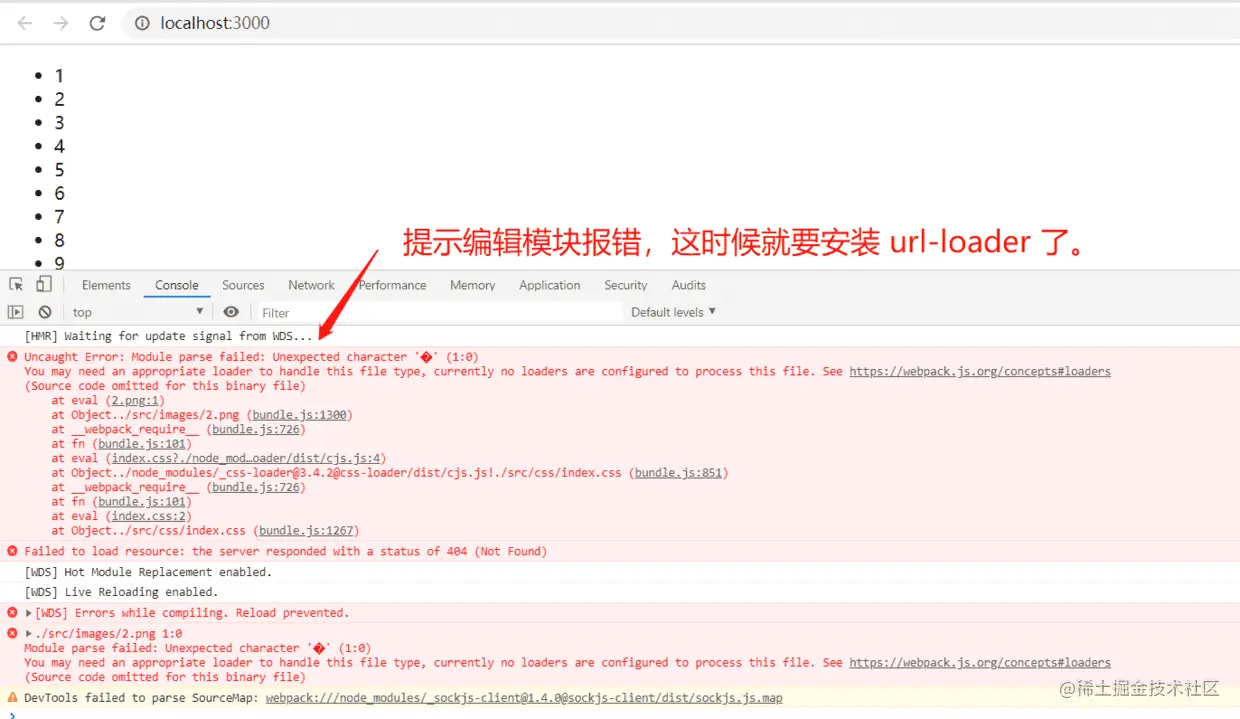Image resolution: width=1240 pixels, height=719 pixels.
Task: Open the Network tab
Action: pos(311,285)
